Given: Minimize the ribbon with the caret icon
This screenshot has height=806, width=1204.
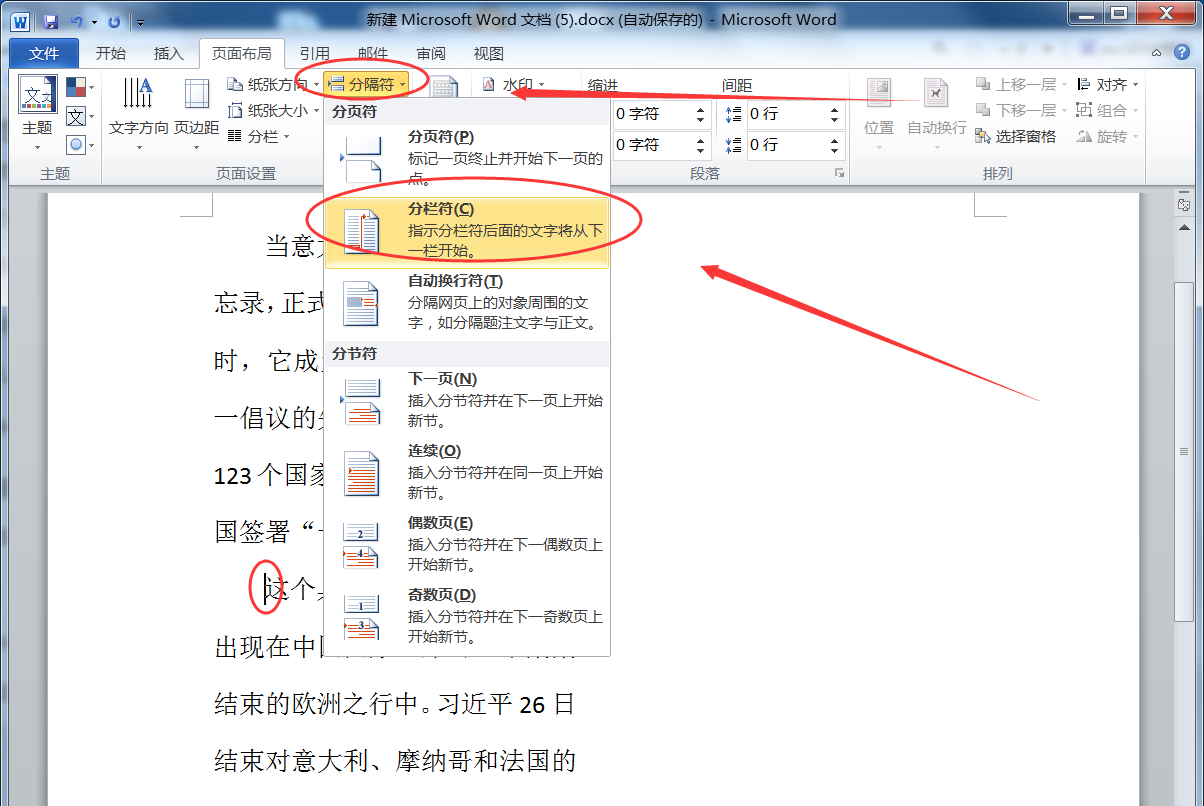Looking at the screenshot, I should tap(1156, 53).
